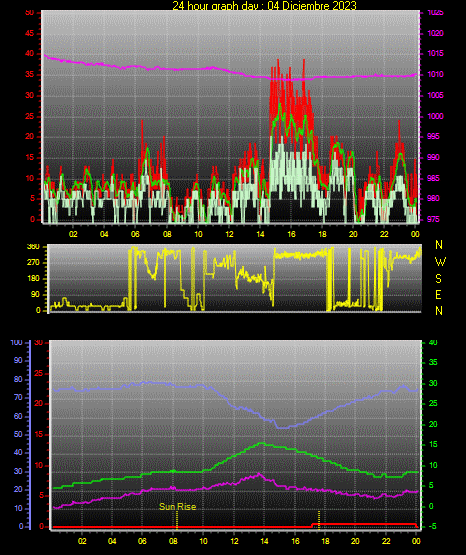Select the N label at top of wind compass
This screenshot has width=466, height=555.
[x=439, y=245]
